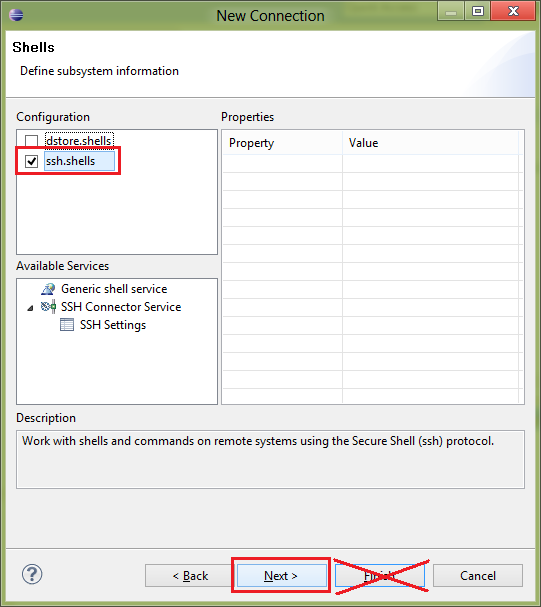This screenshot has height=607, width=541.
Task: Go to the Next wizard page
Action: coord(281,576)
